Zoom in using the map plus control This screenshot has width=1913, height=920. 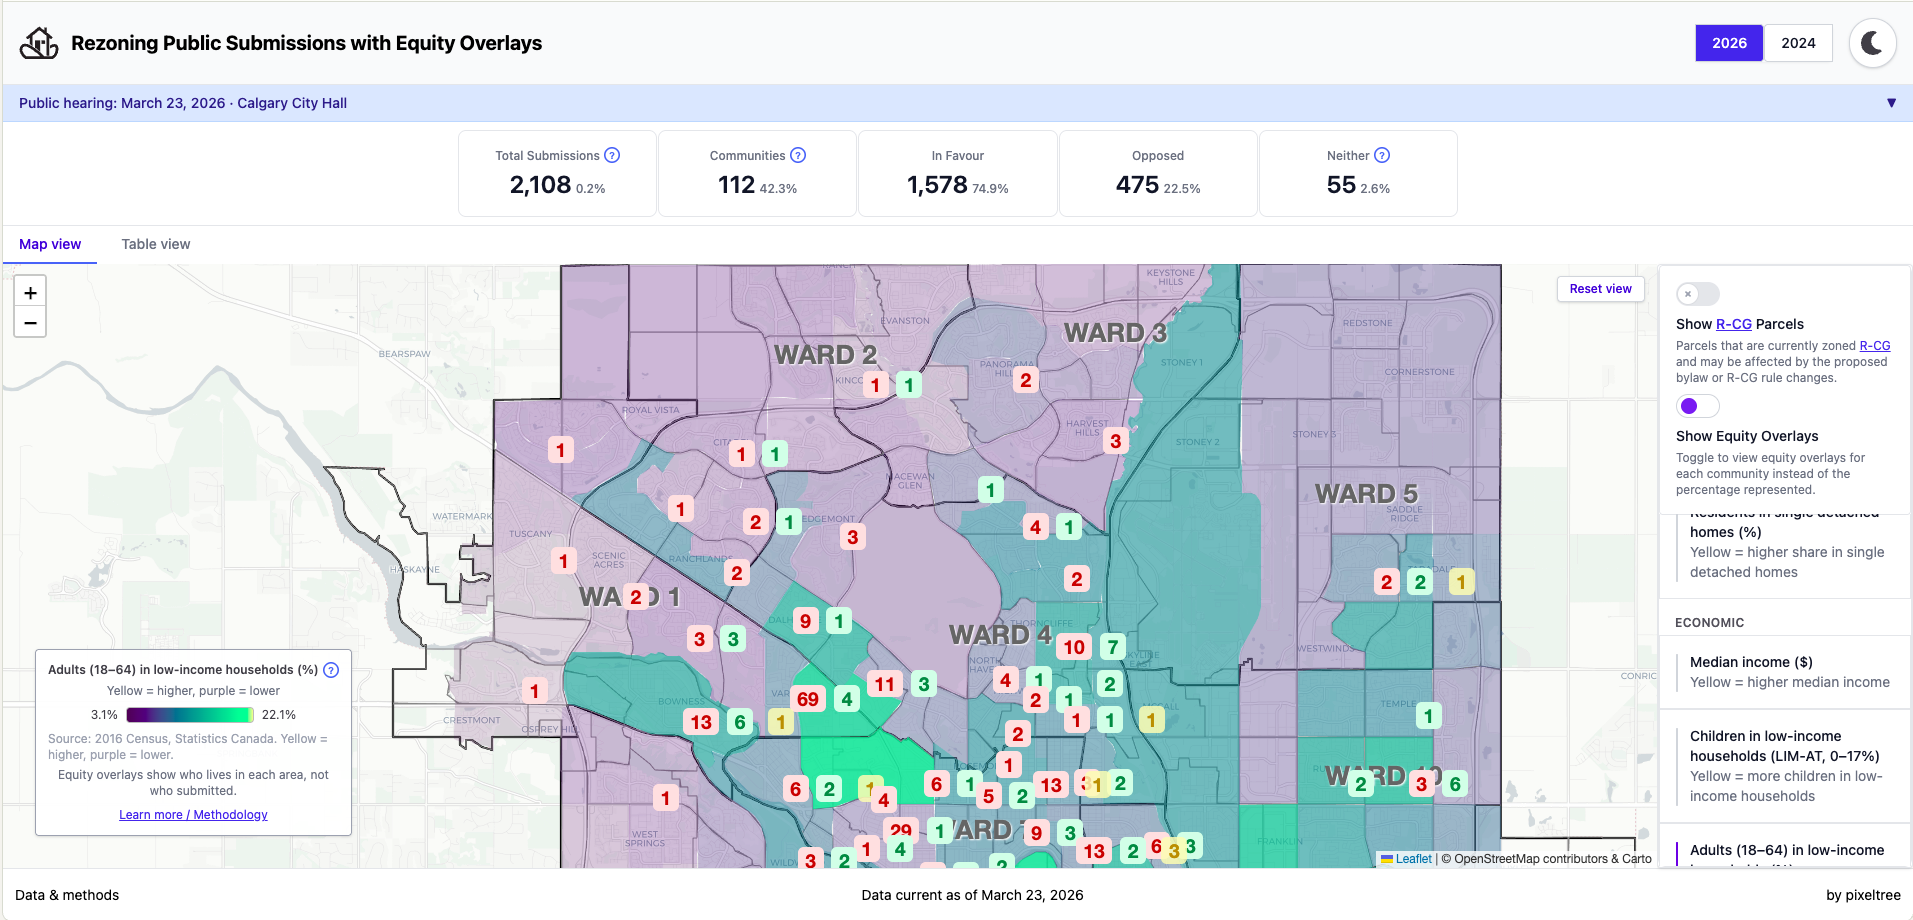click(29, 292)
